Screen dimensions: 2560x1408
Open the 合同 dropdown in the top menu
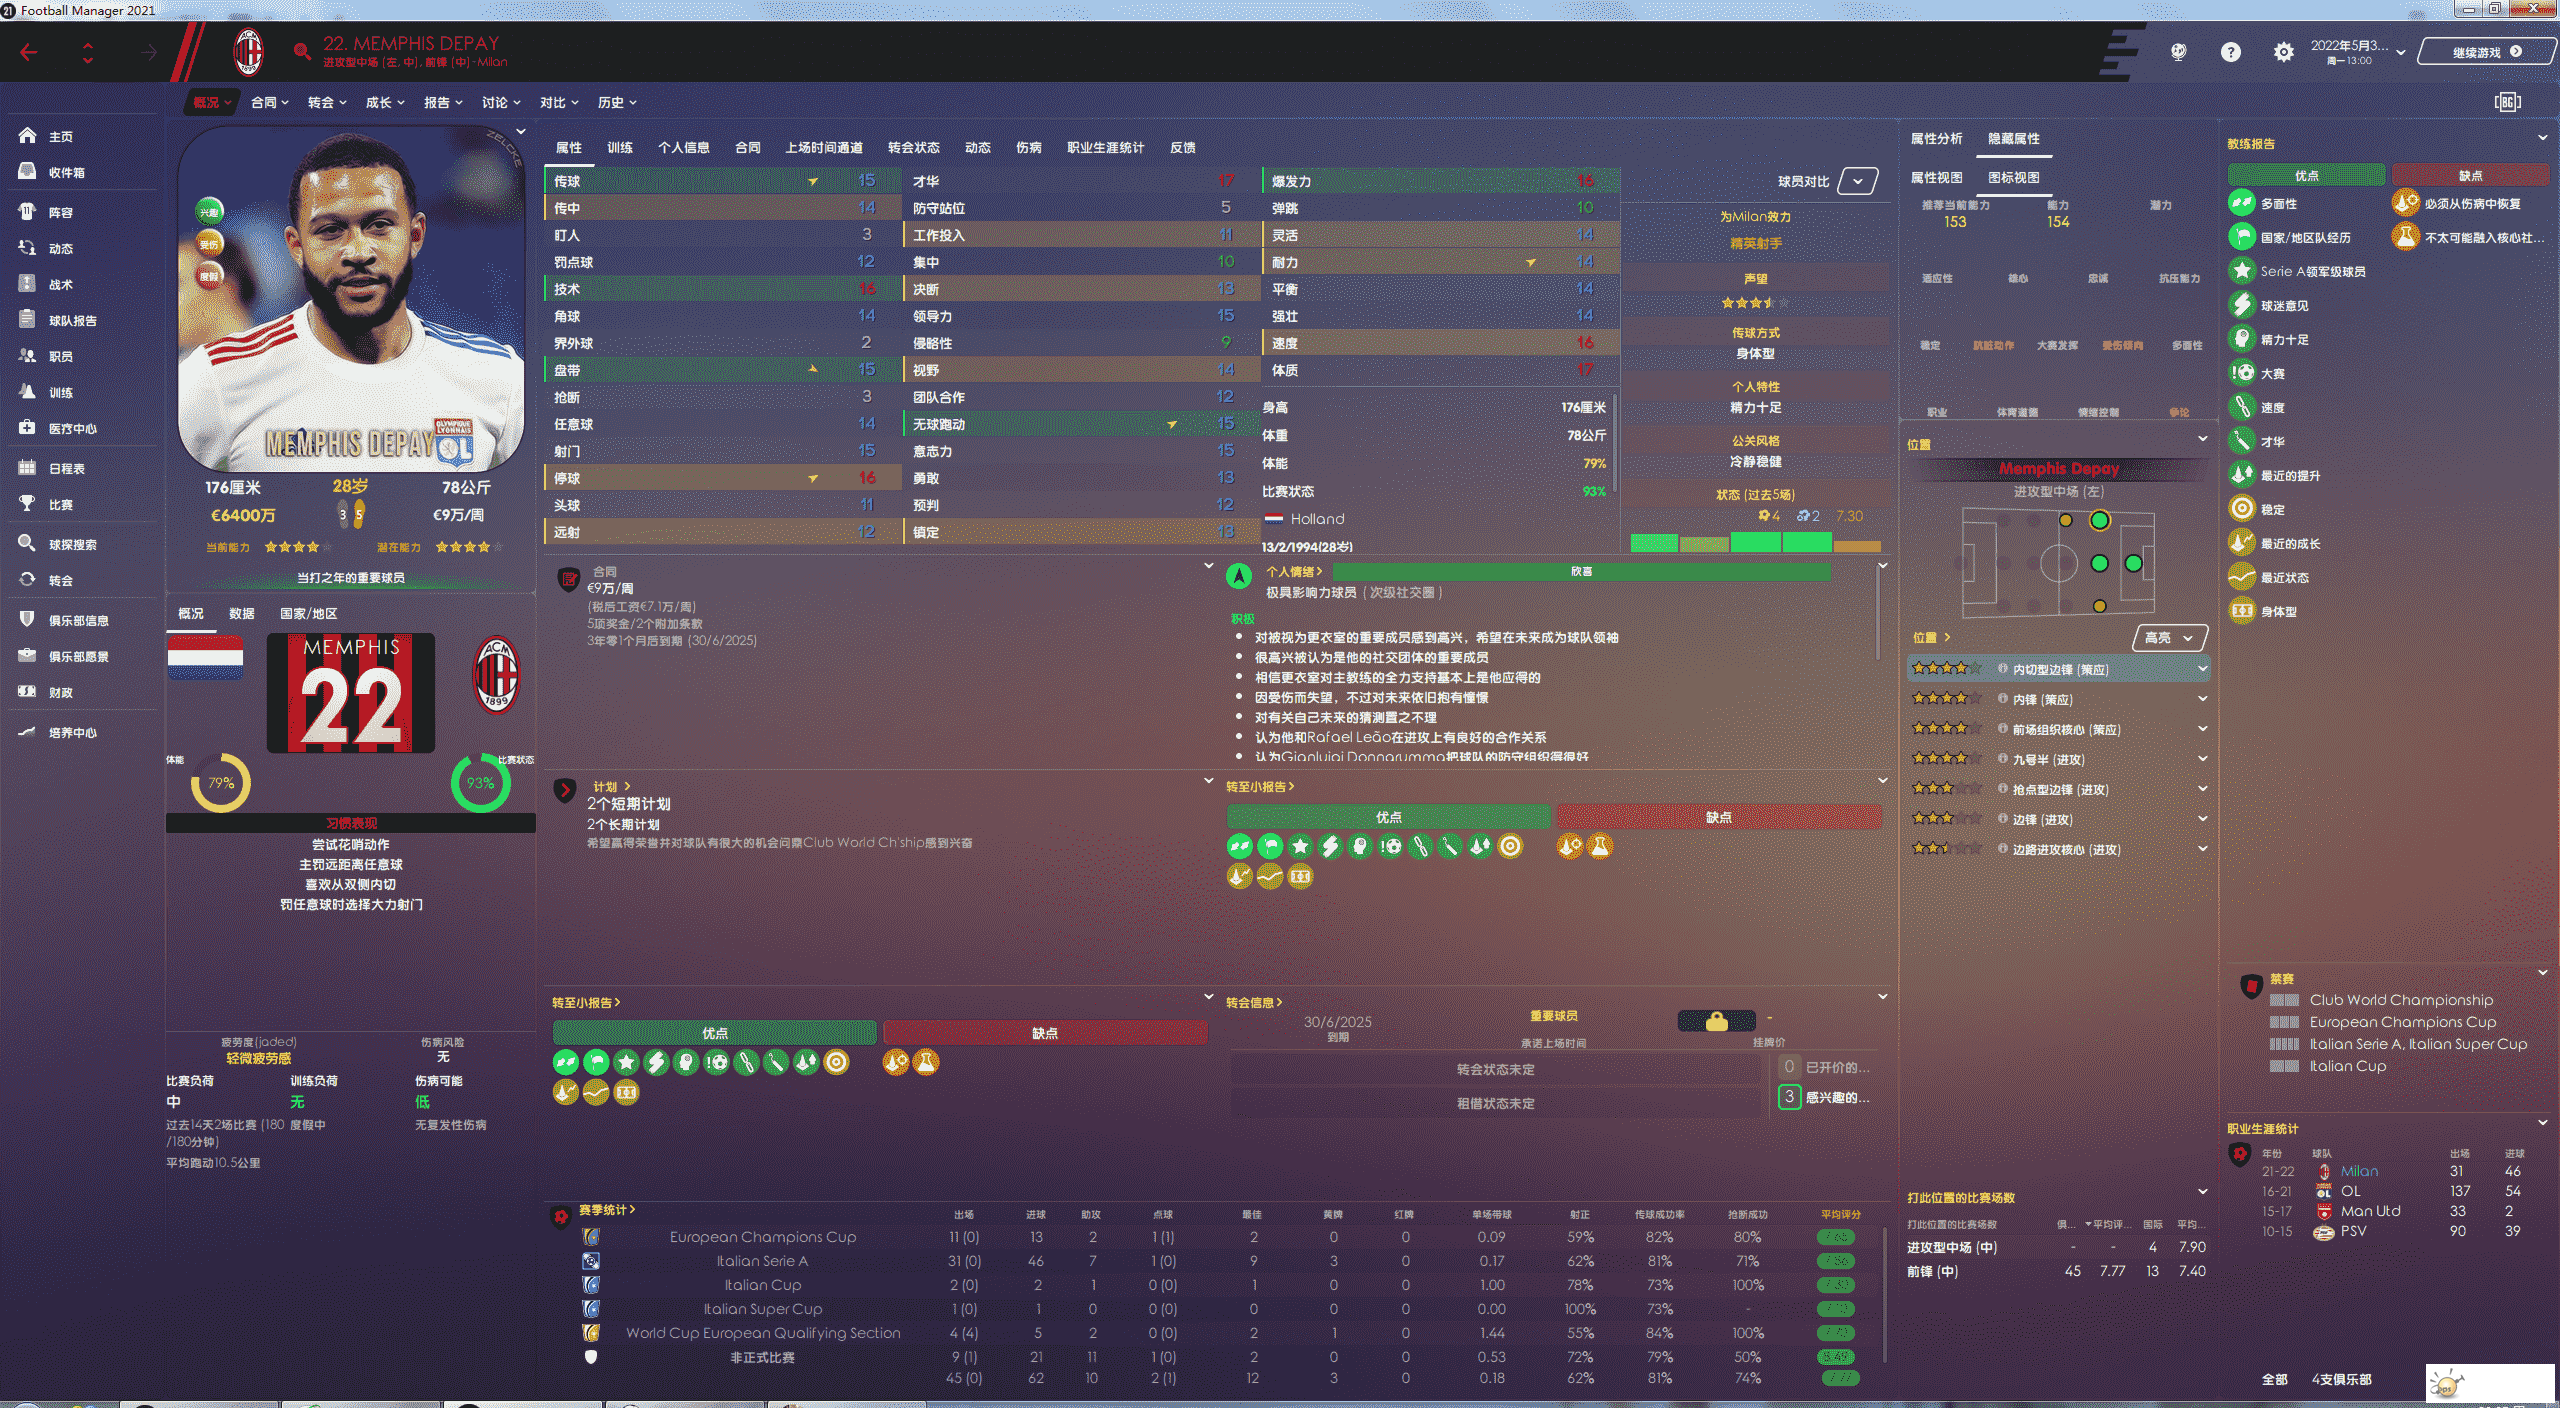[269, 102]
